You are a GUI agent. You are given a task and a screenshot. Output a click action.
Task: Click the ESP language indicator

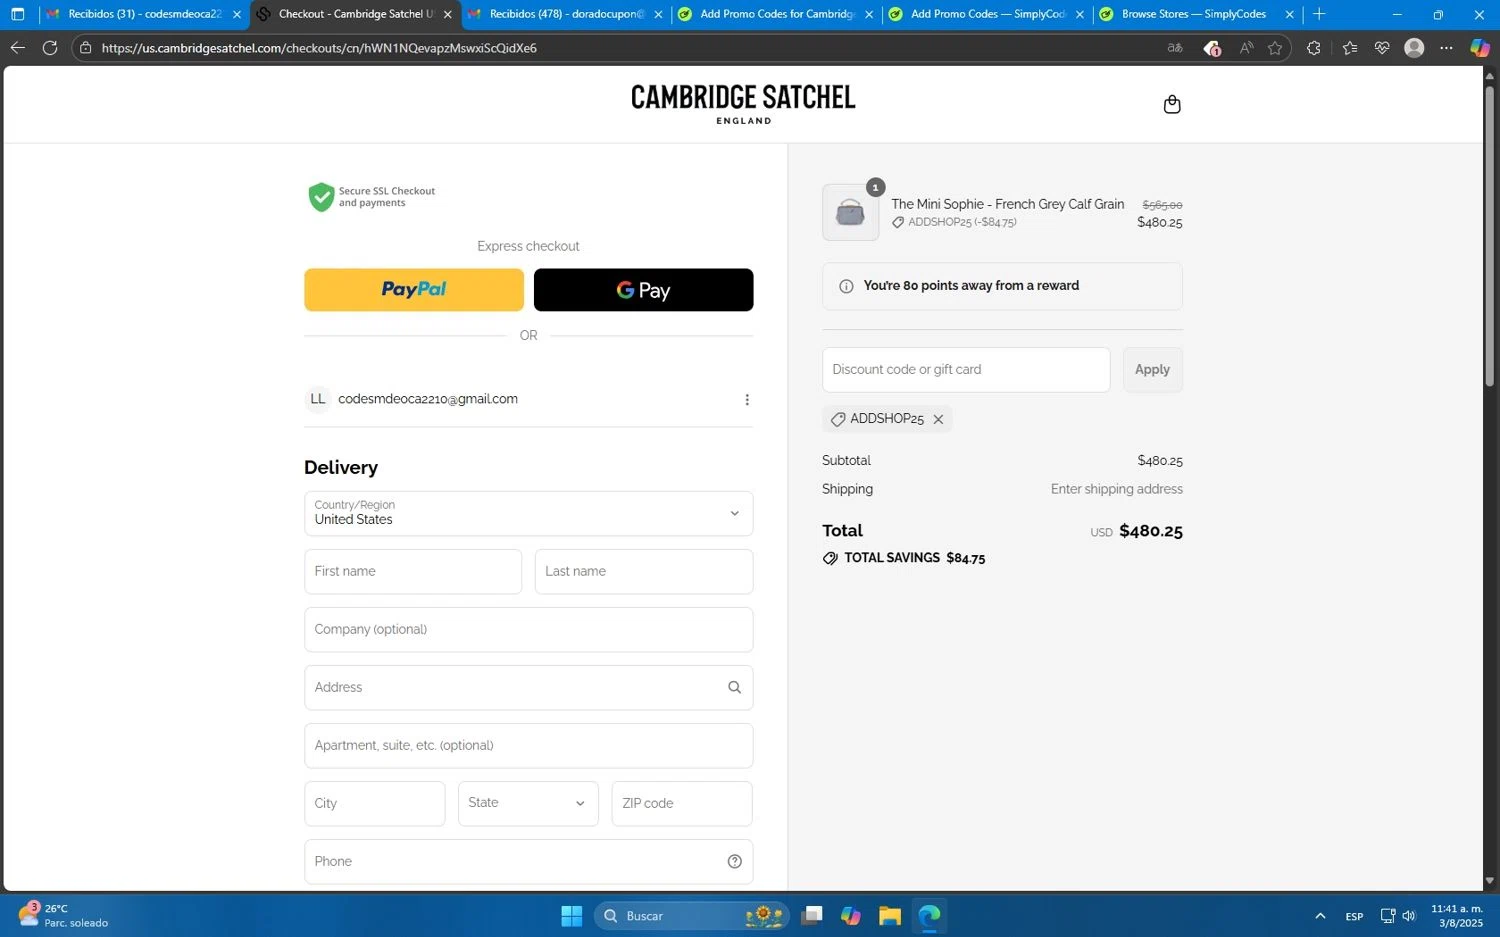[1354, 917]
